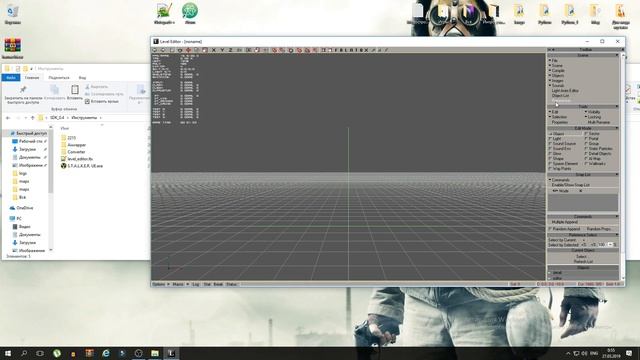The image size is (640, 360).
Task: Open Explorer ribbon tab Главная
Action: coord(32,78)
